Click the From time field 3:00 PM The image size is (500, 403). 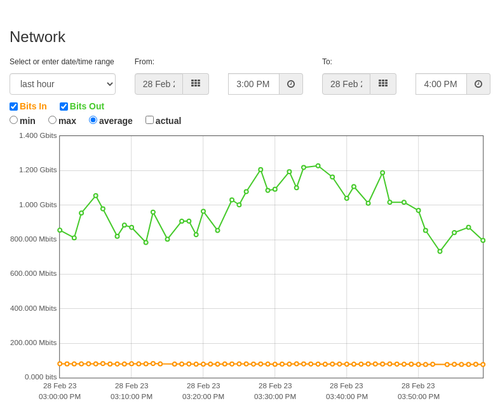254,84
